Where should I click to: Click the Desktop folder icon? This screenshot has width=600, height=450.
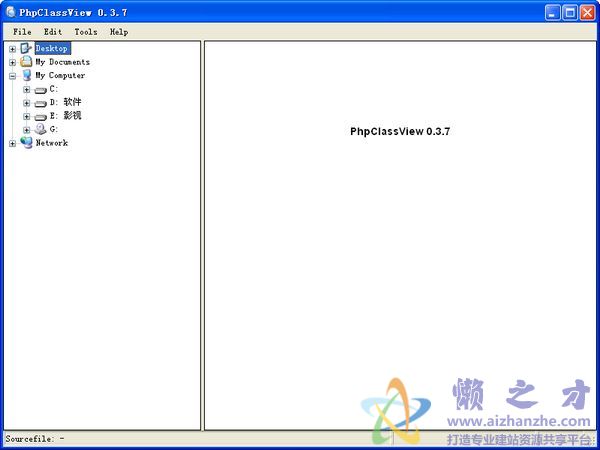[x=26, y=48]
